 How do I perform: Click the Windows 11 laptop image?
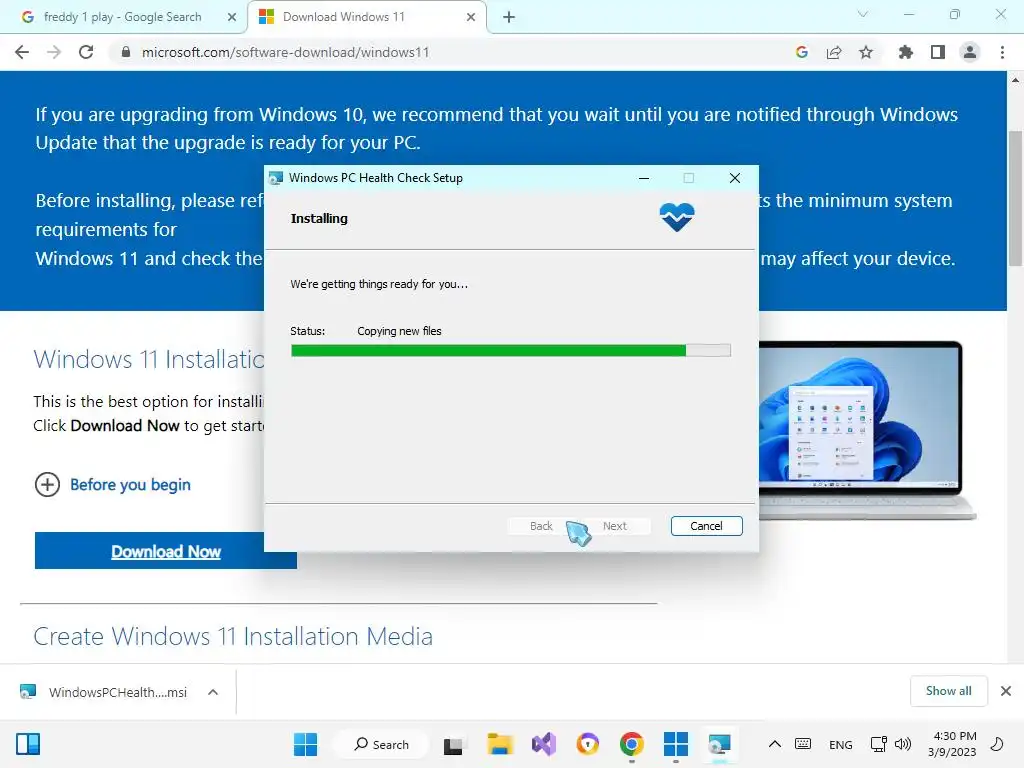point(865,430)
